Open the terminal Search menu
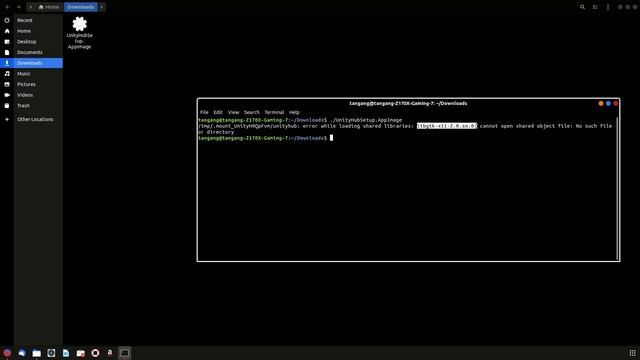Screen dimensions: 640x360 (251, 112)
